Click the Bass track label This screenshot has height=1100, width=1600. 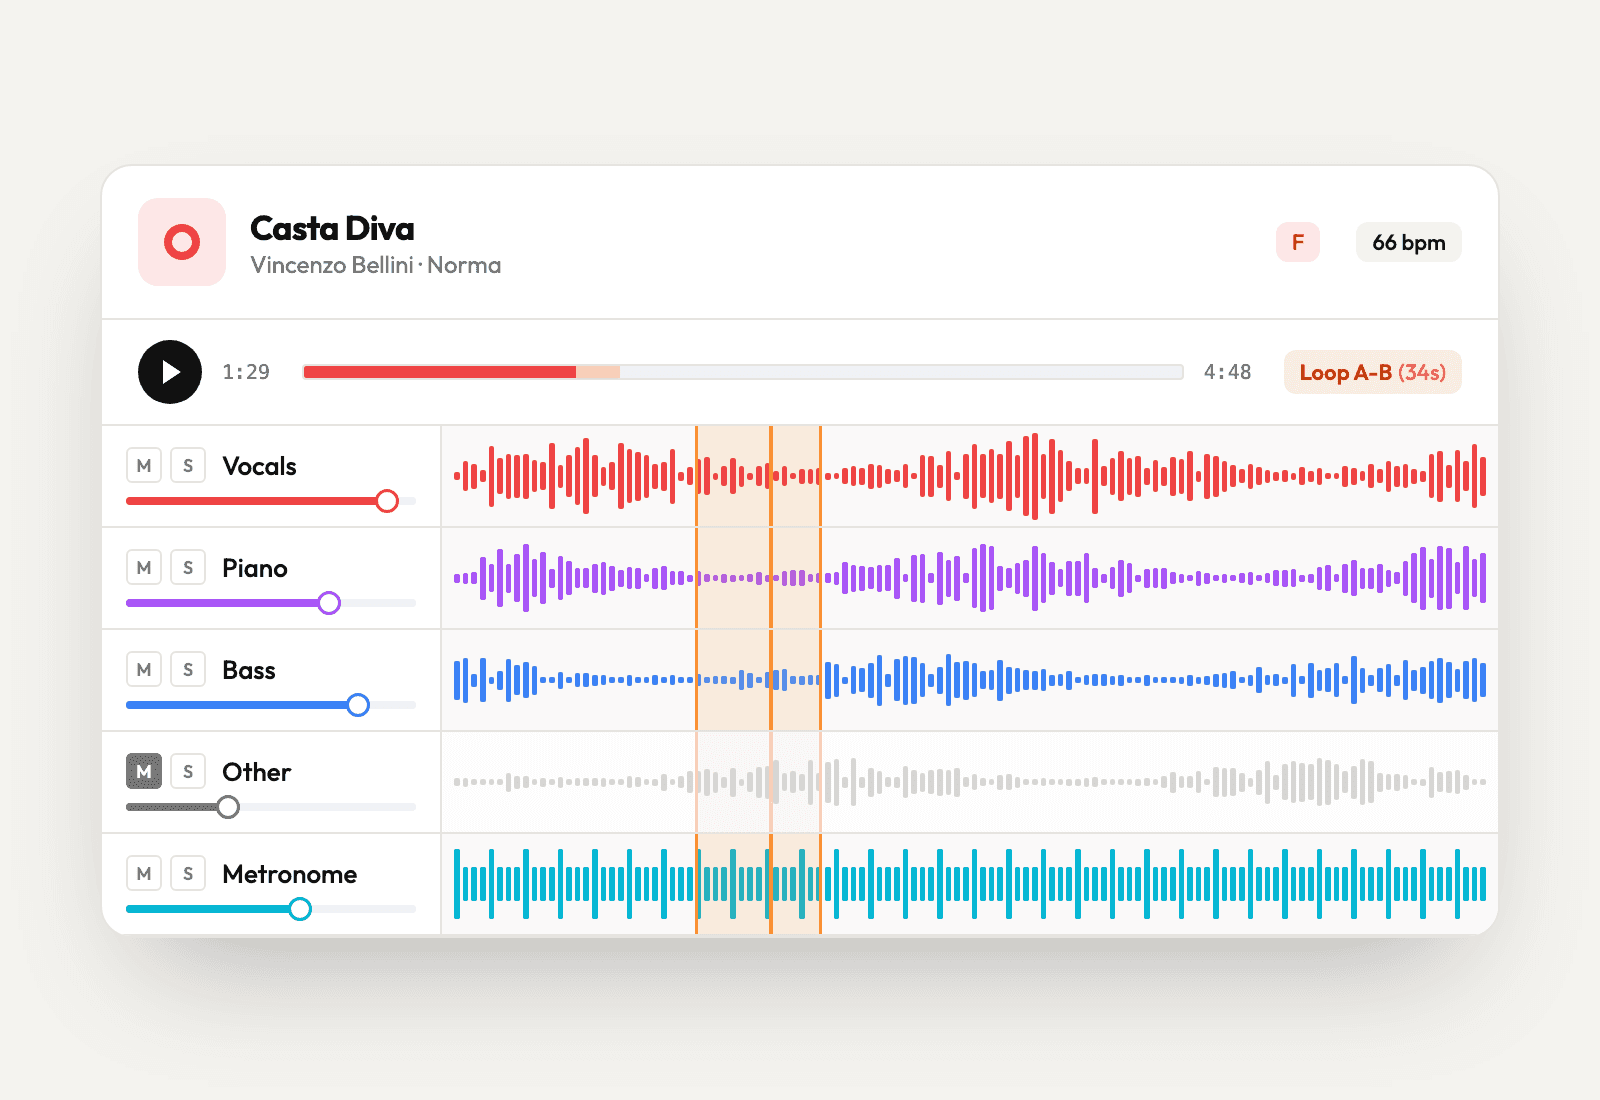249,670
